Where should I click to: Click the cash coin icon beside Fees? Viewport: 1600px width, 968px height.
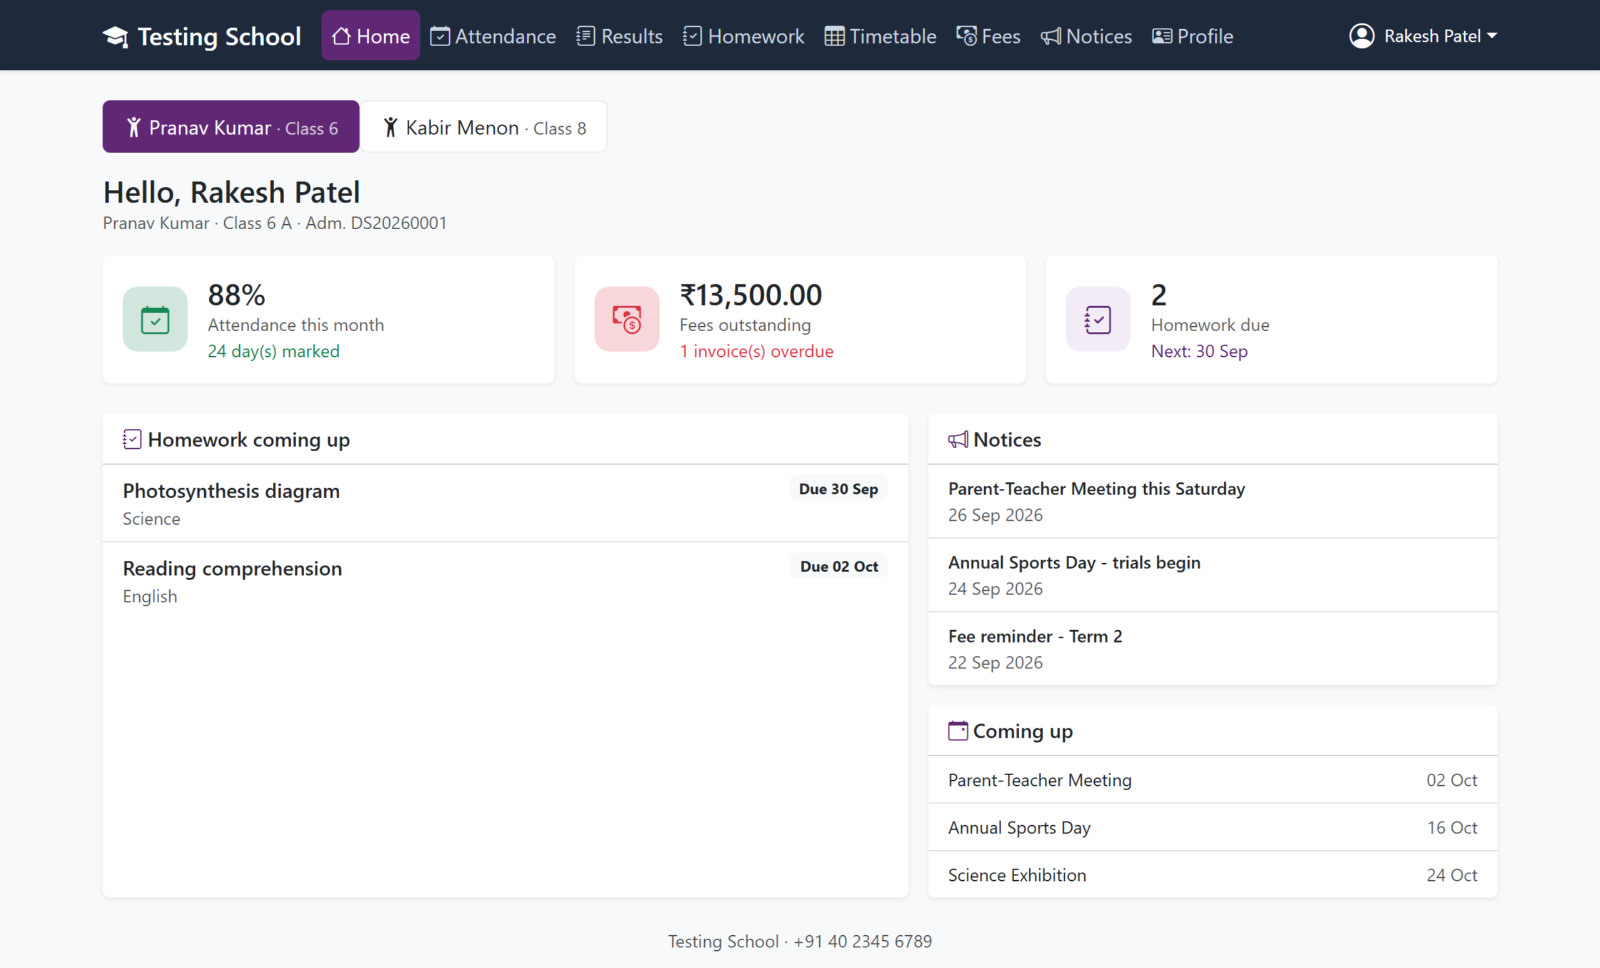[x=967, y=36]
